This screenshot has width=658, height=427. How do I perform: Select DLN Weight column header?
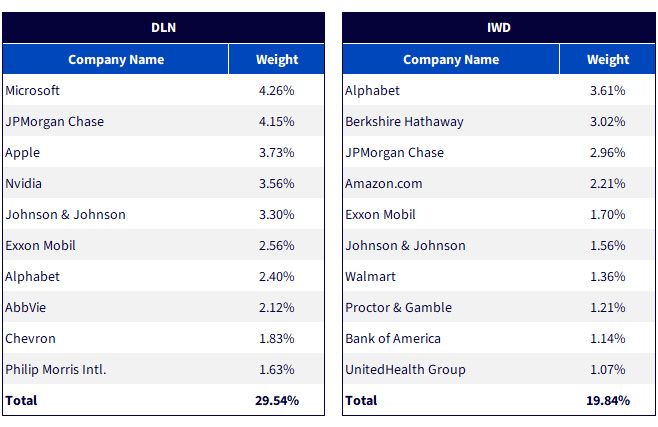[277, 60]
